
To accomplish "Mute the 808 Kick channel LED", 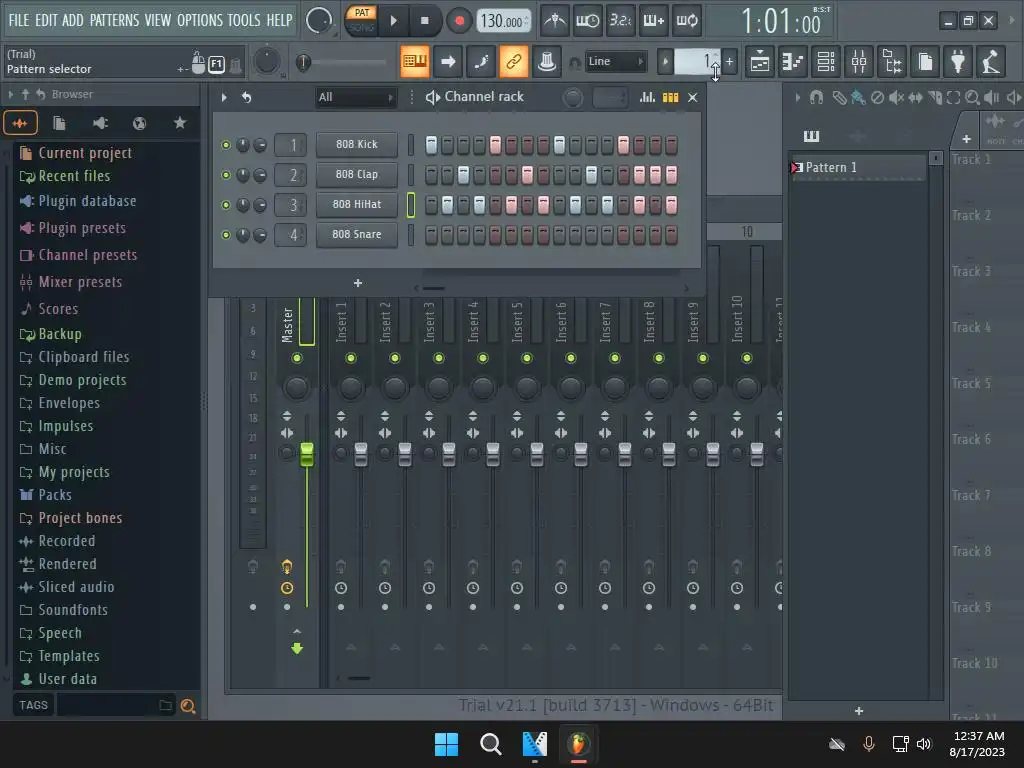I will coord(226,145).
